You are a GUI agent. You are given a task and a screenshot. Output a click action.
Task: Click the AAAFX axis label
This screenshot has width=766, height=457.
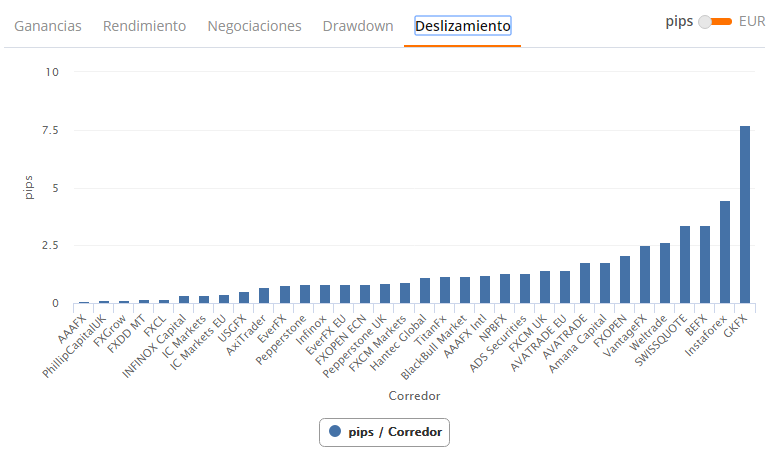pos(72,329)
